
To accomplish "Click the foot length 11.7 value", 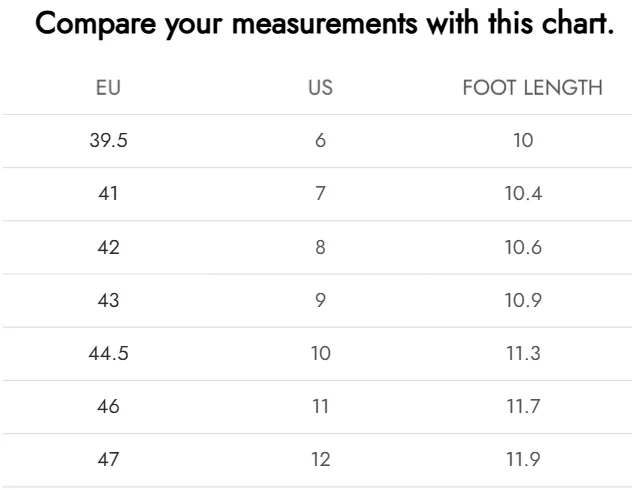I will point(523,406).
